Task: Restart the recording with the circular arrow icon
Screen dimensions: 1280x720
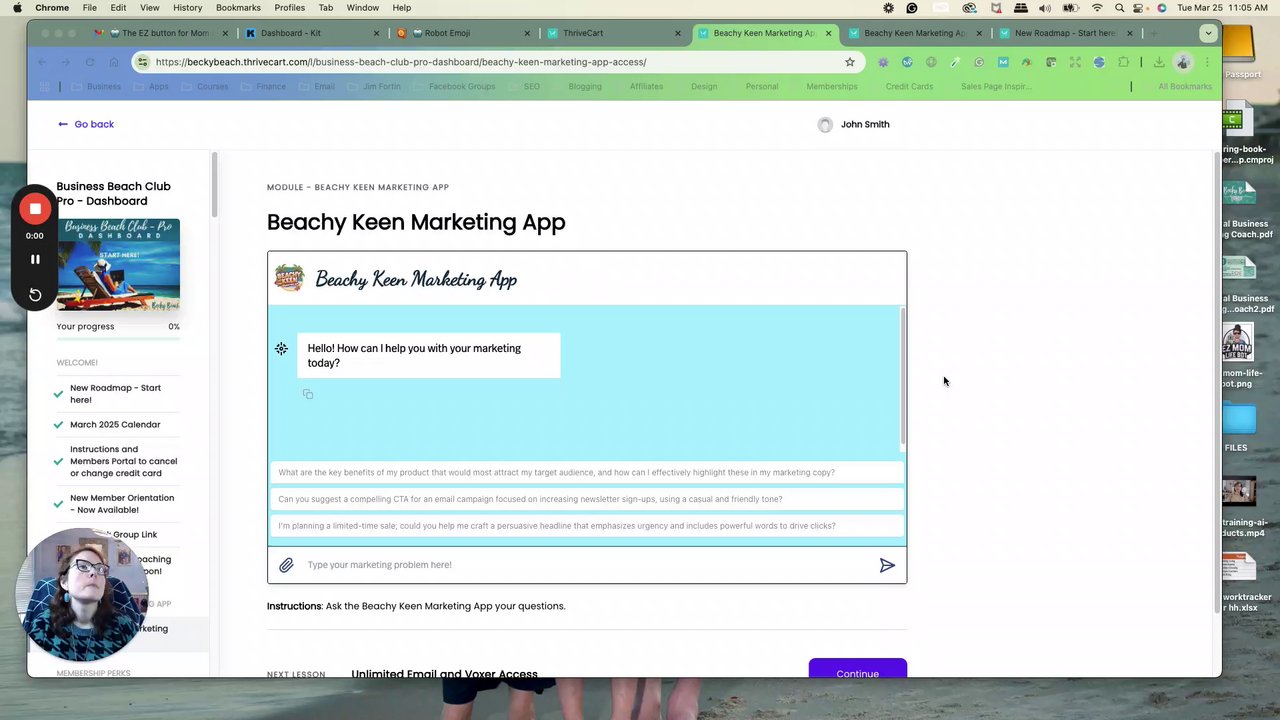Action: click(x=35, y=294)
